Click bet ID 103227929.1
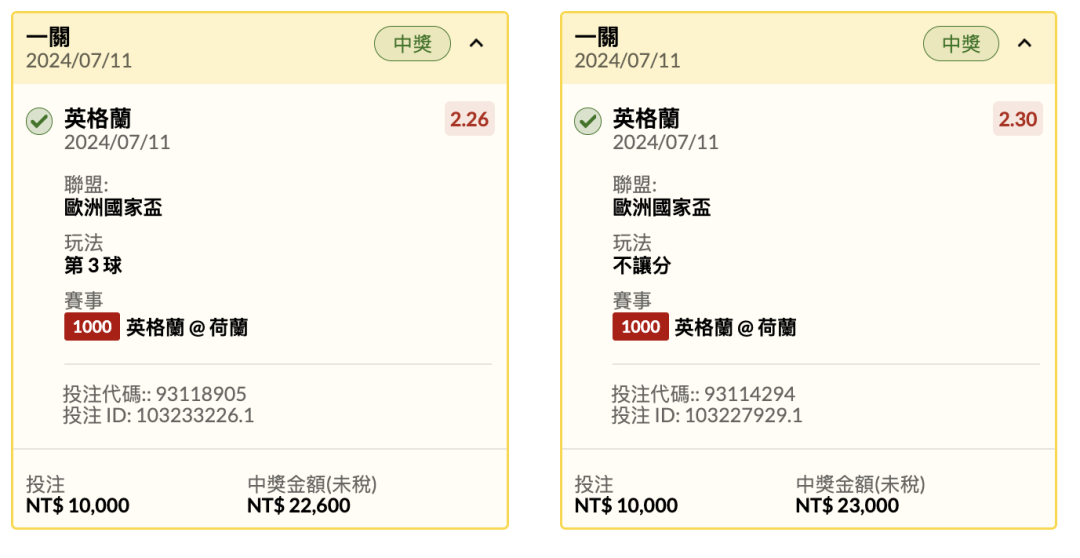The height and width of the screenshot is (558, 1080). click(743, 415)
